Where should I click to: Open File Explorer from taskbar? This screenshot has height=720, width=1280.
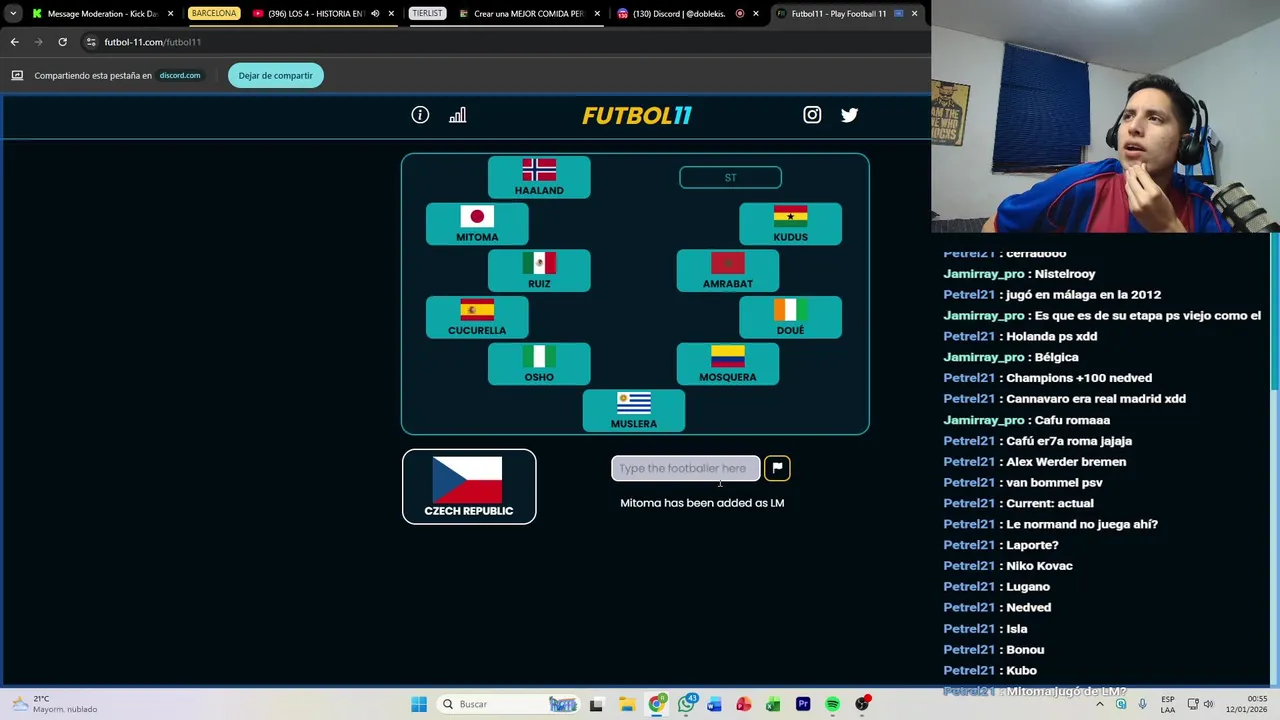click(x=626, y=704)
